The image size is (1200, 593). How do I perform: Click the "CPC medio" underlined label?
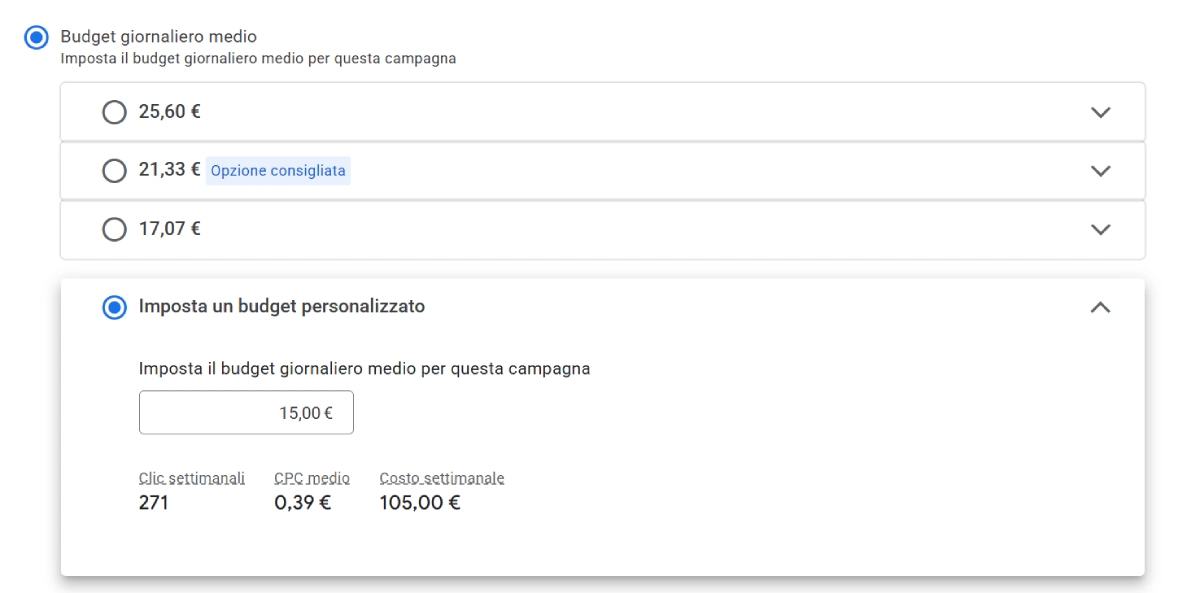[x=310, y=477]
